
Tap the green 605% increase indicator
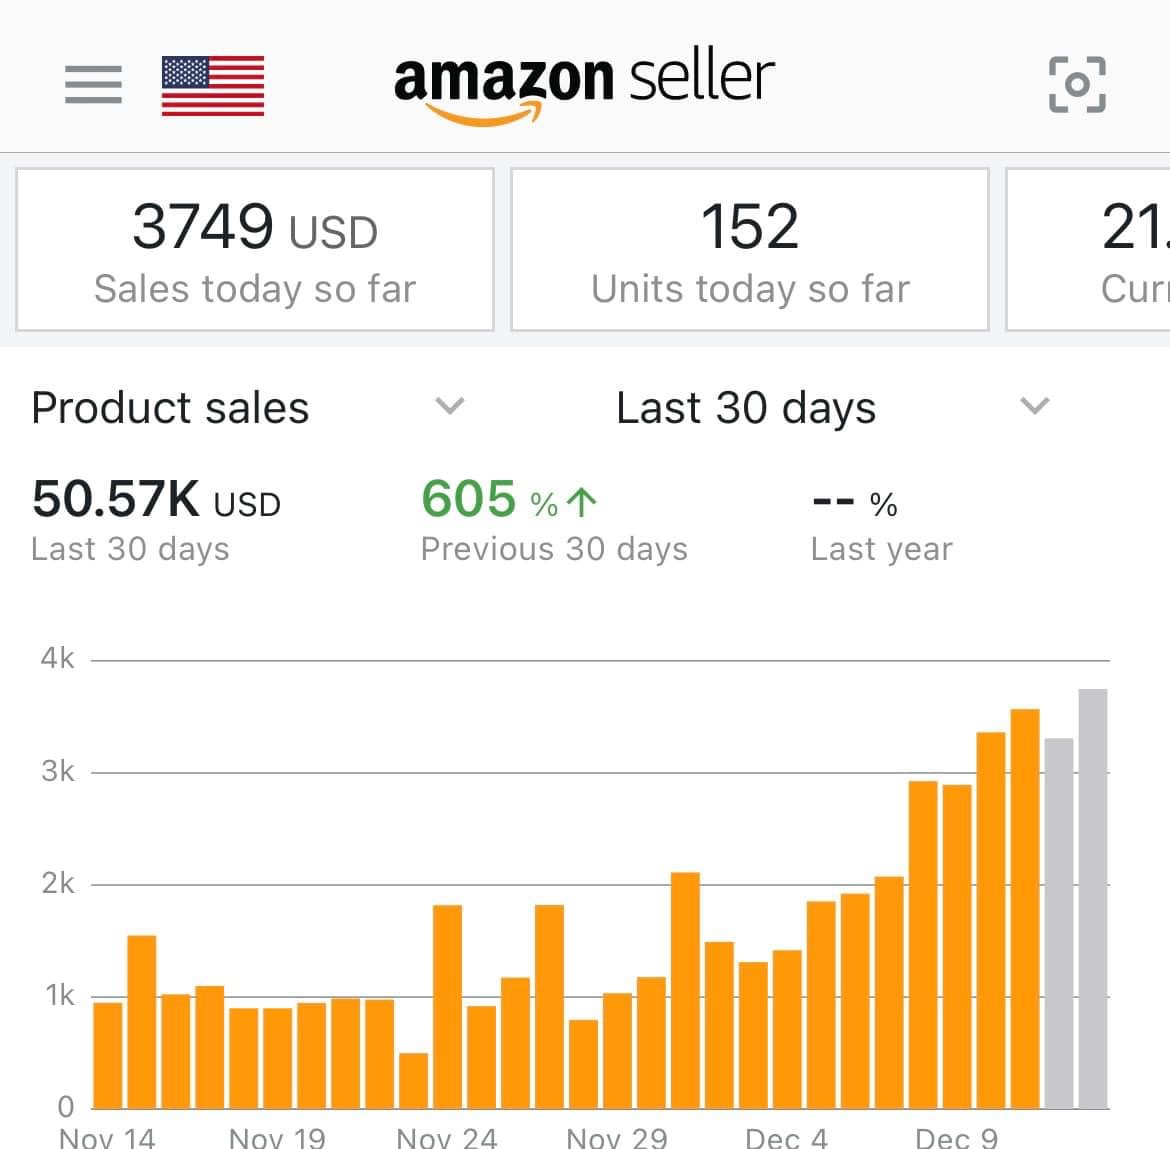pyautogui.click(x=509, y=499)
